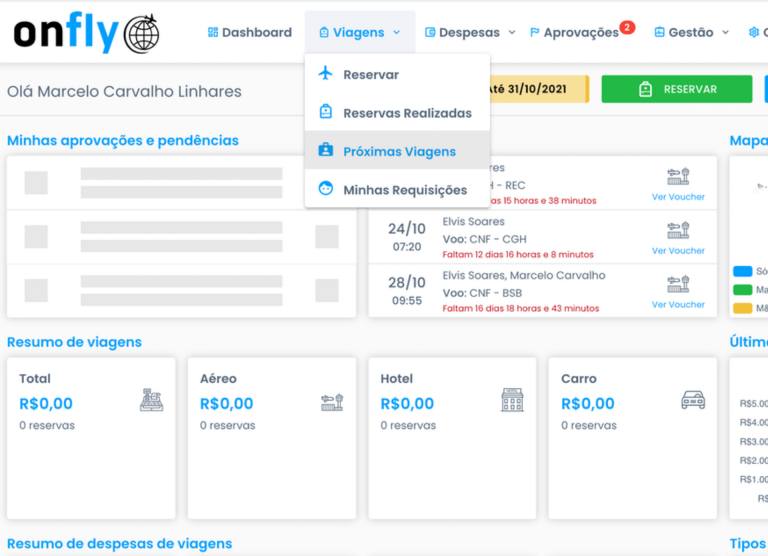768x556 pixels.
Task: Click the cash register icon in Total card
Action: pos(151,401)
